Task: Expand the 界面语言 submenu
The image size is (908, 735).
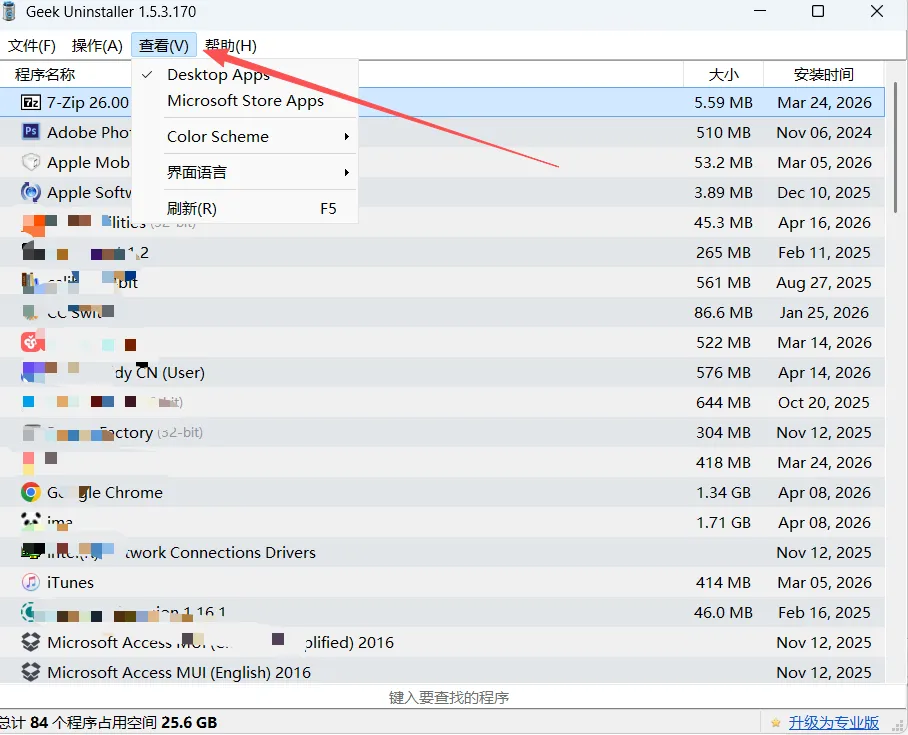Action: coord(245,173)
